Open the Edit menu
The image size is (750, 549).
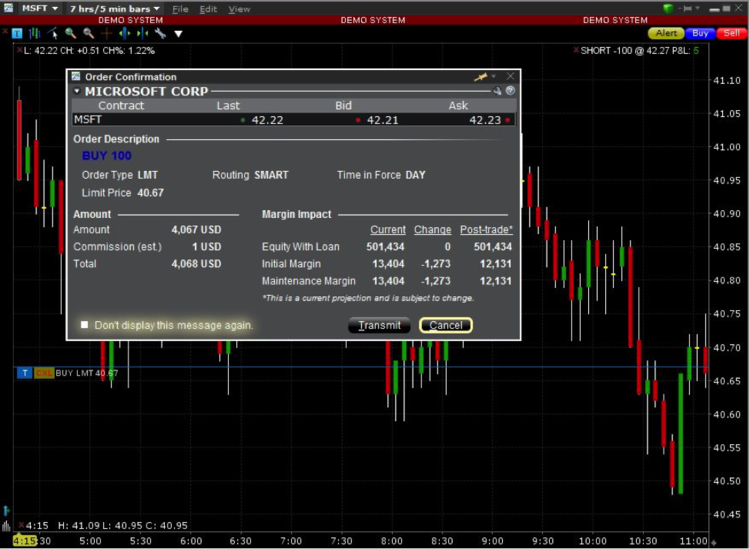[x=208, y=9]
